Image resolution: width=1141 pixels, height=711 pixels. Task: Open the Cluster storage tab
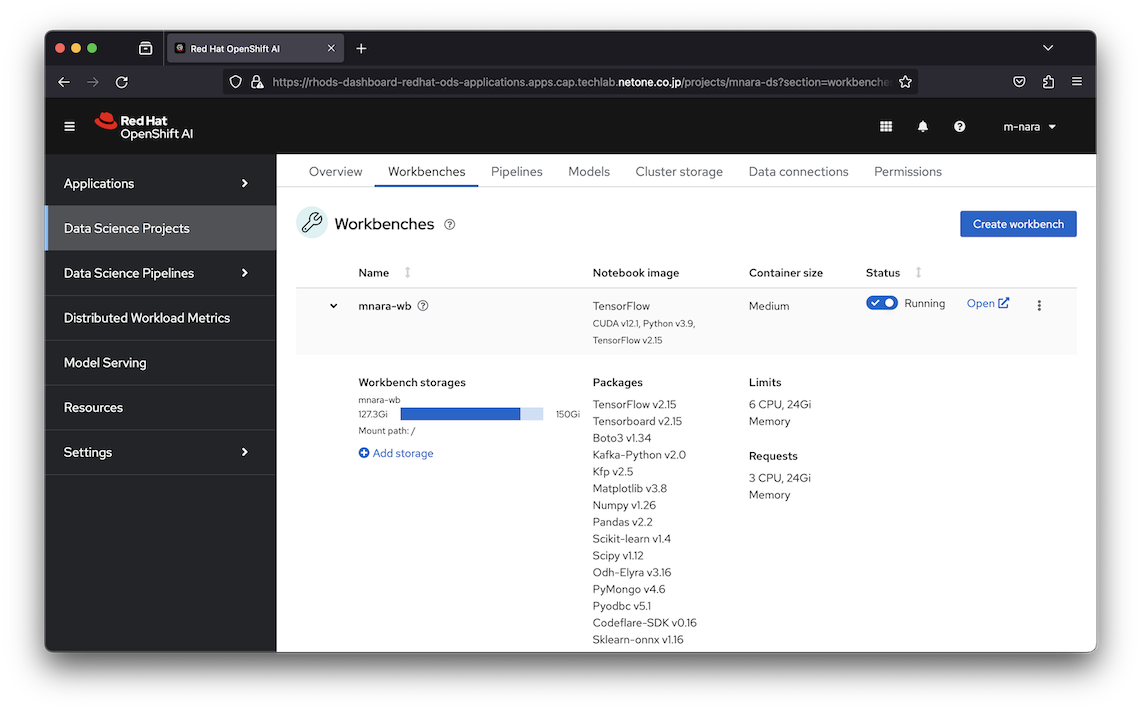[x=679, y=172]
